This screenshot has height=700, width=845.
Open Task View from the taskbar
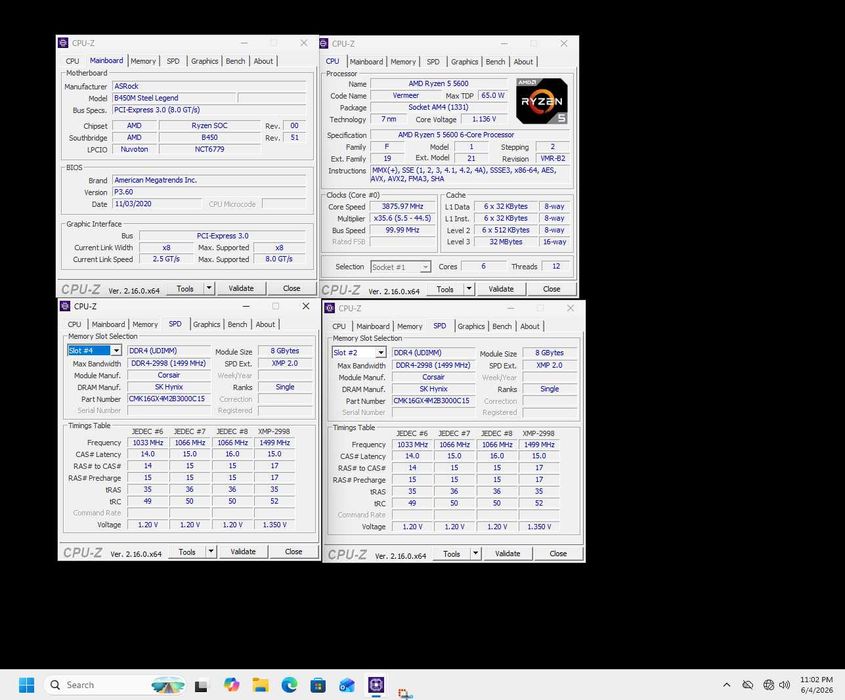[201, 685]
